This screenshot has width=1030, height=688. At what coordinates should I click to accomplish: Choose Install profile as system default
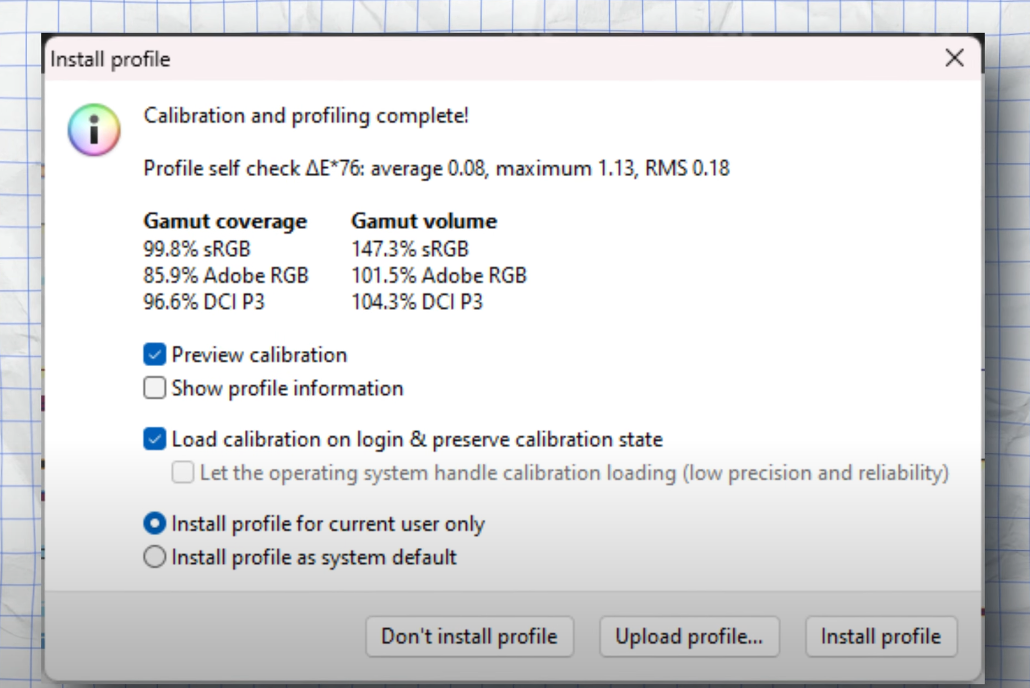coord(154,557)
